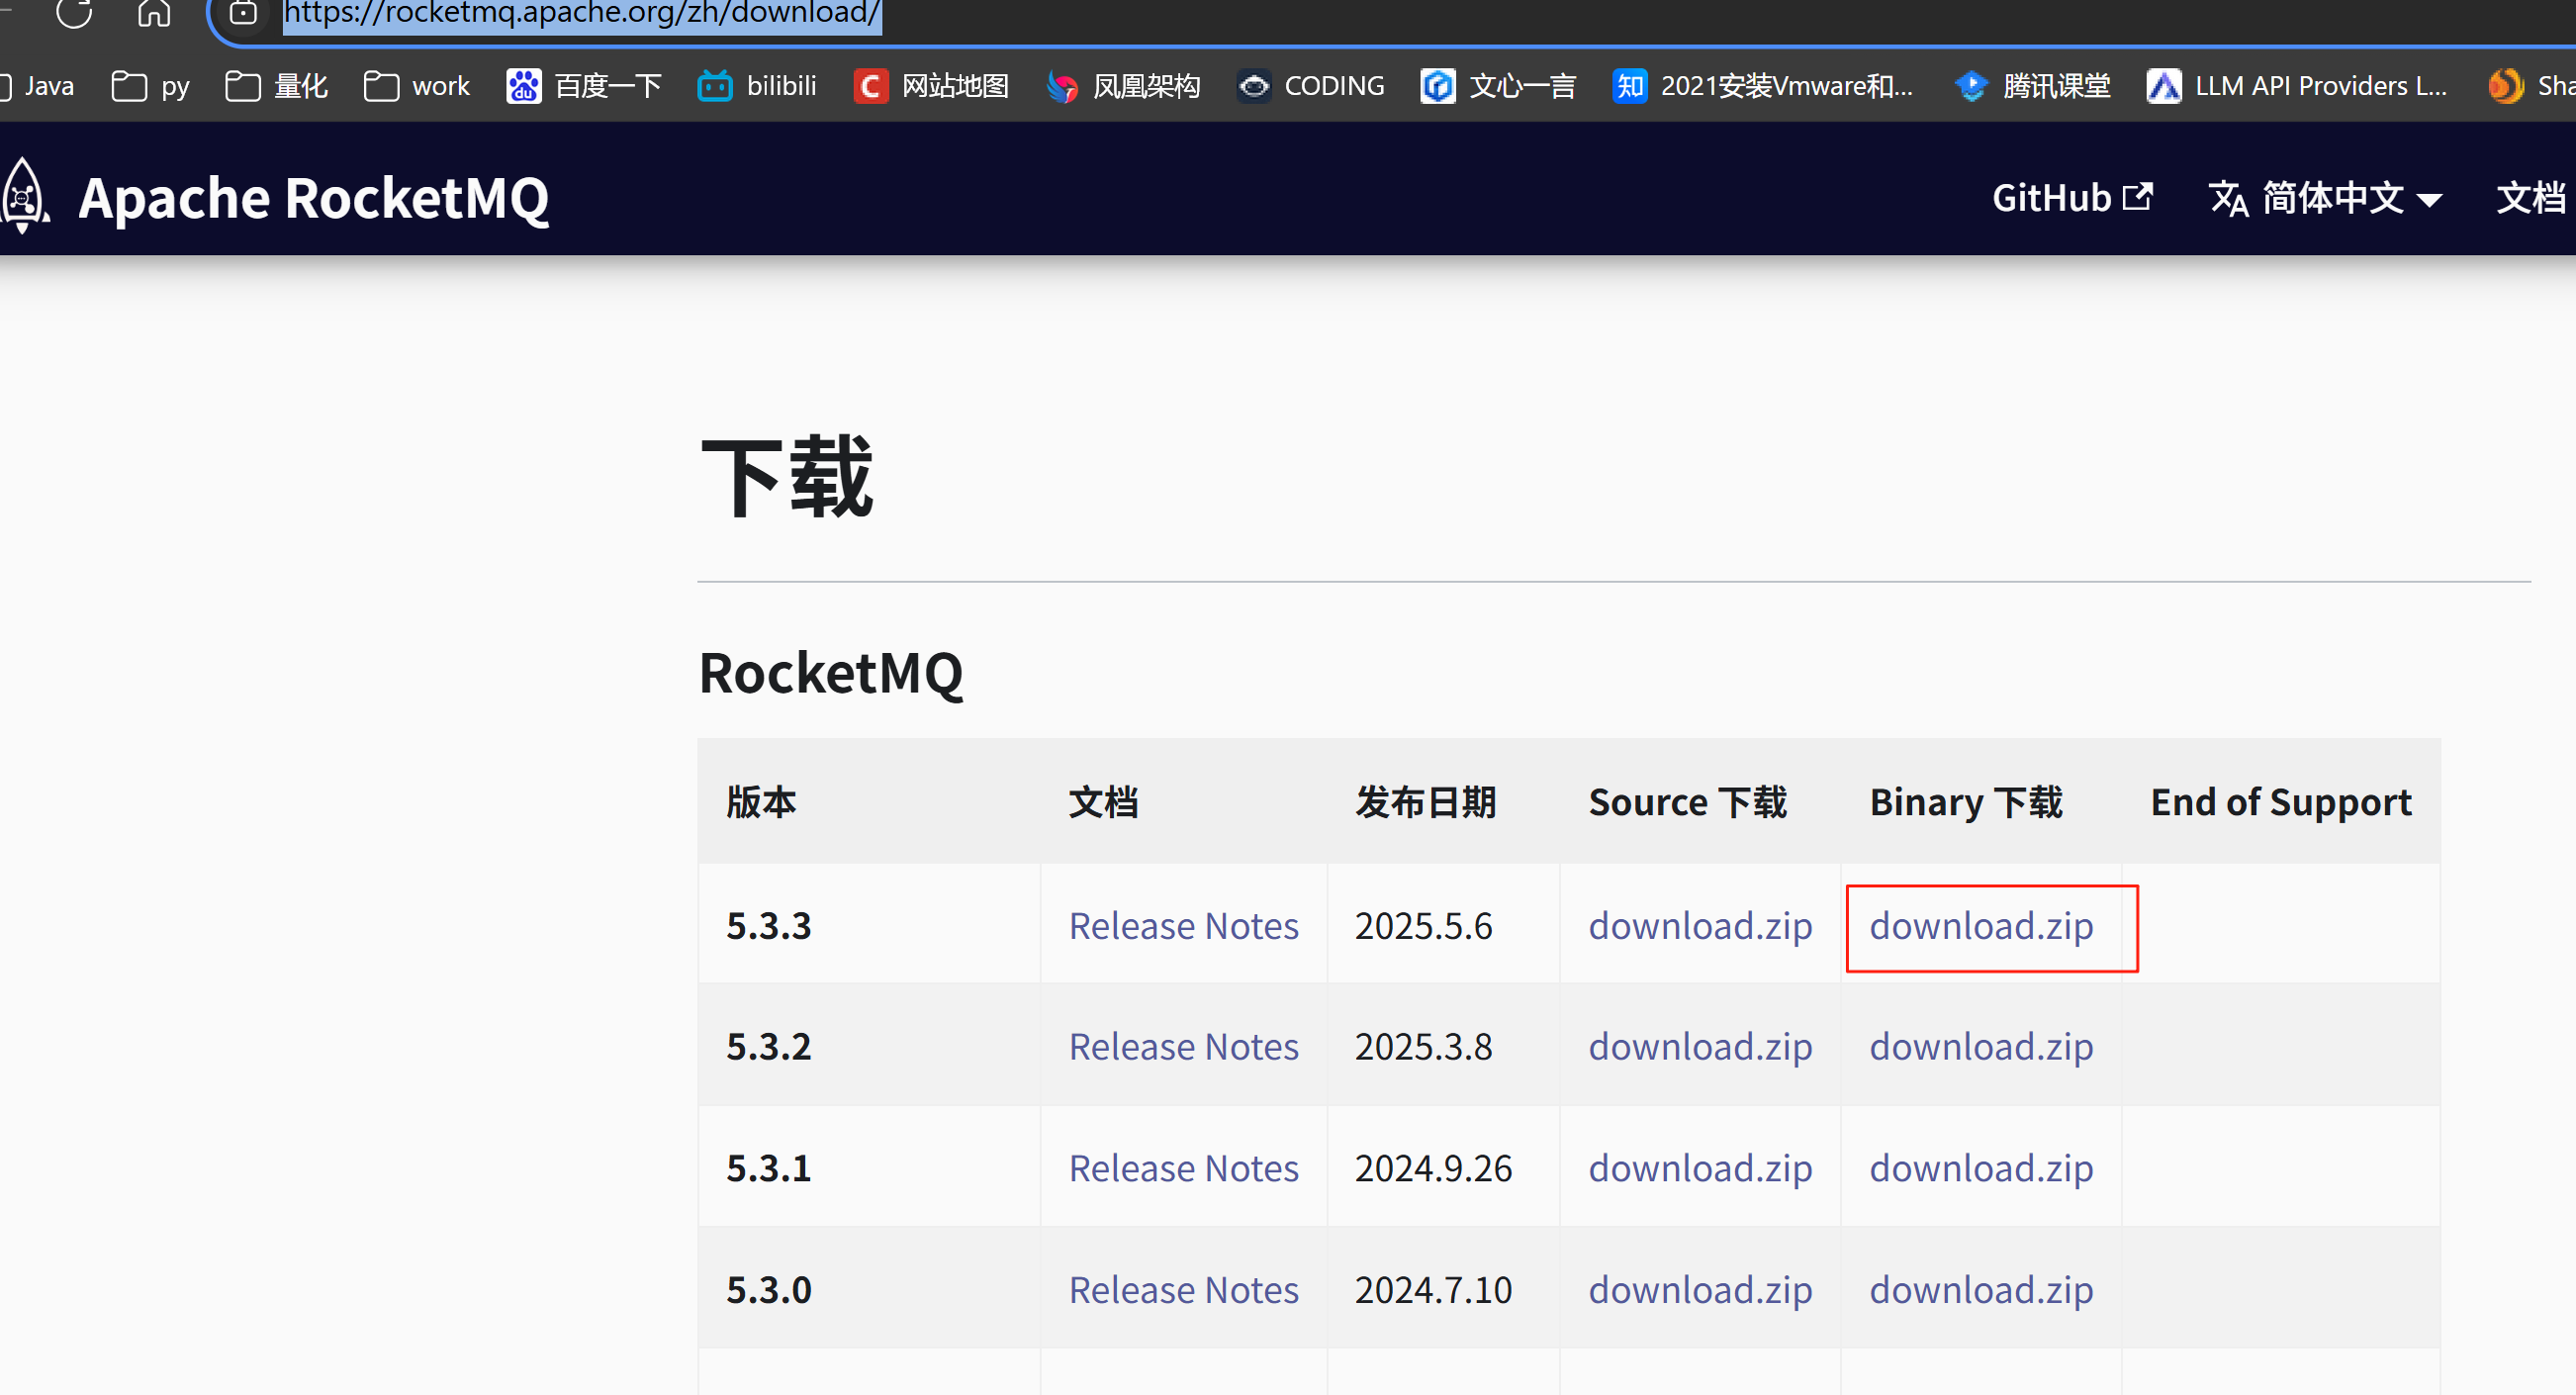Screen dimensions: 2576x1395
Task: Download 5.3.0 source zip
Action: (1700, 1289)
